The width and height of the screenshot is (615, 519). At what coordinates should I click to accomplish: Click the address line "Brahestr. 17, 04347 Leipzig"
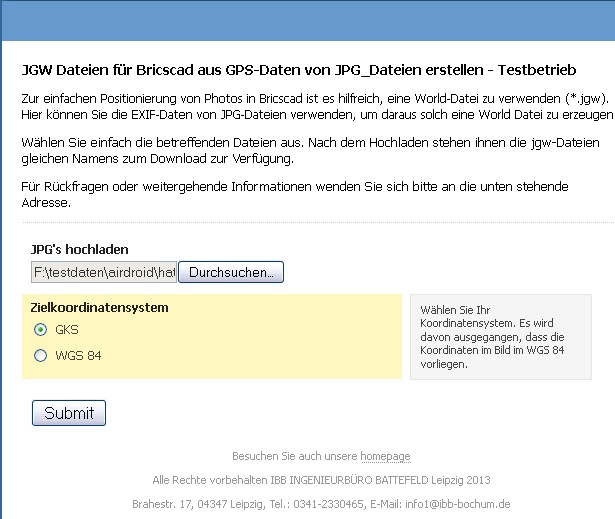pos(321,504)
